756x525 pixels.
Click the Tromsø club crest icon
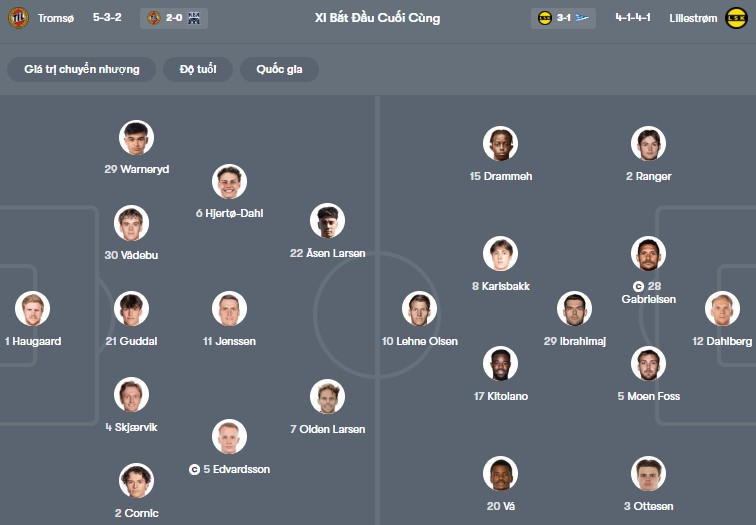click(x=18, y=18)
